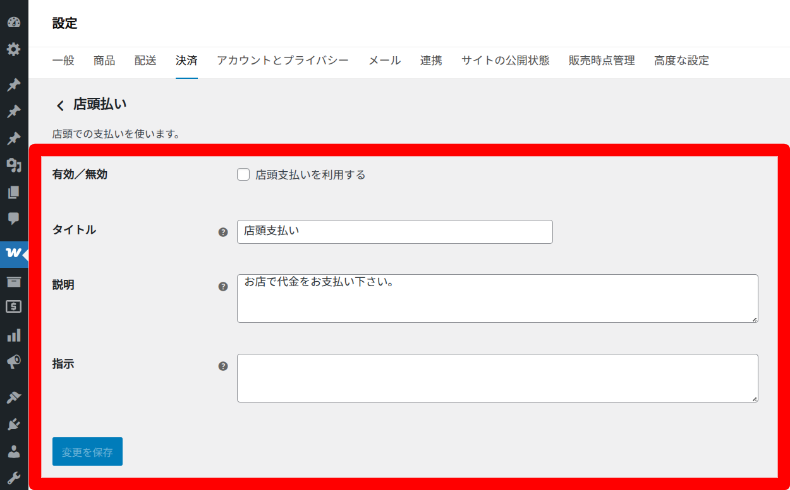Select the 決済 tab

(186, 60)
